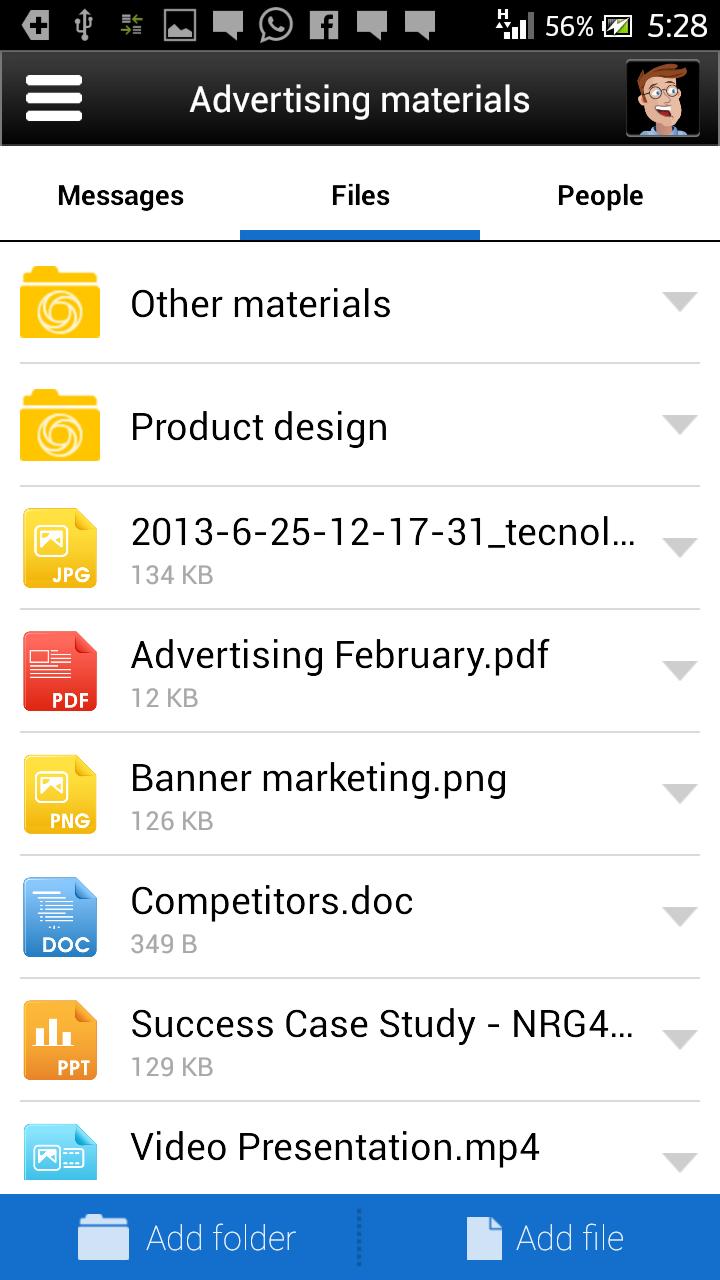Viewport: 720px width, 1280px height.
Task: Tap the user profile avatar
Action: tap(661, 98)
